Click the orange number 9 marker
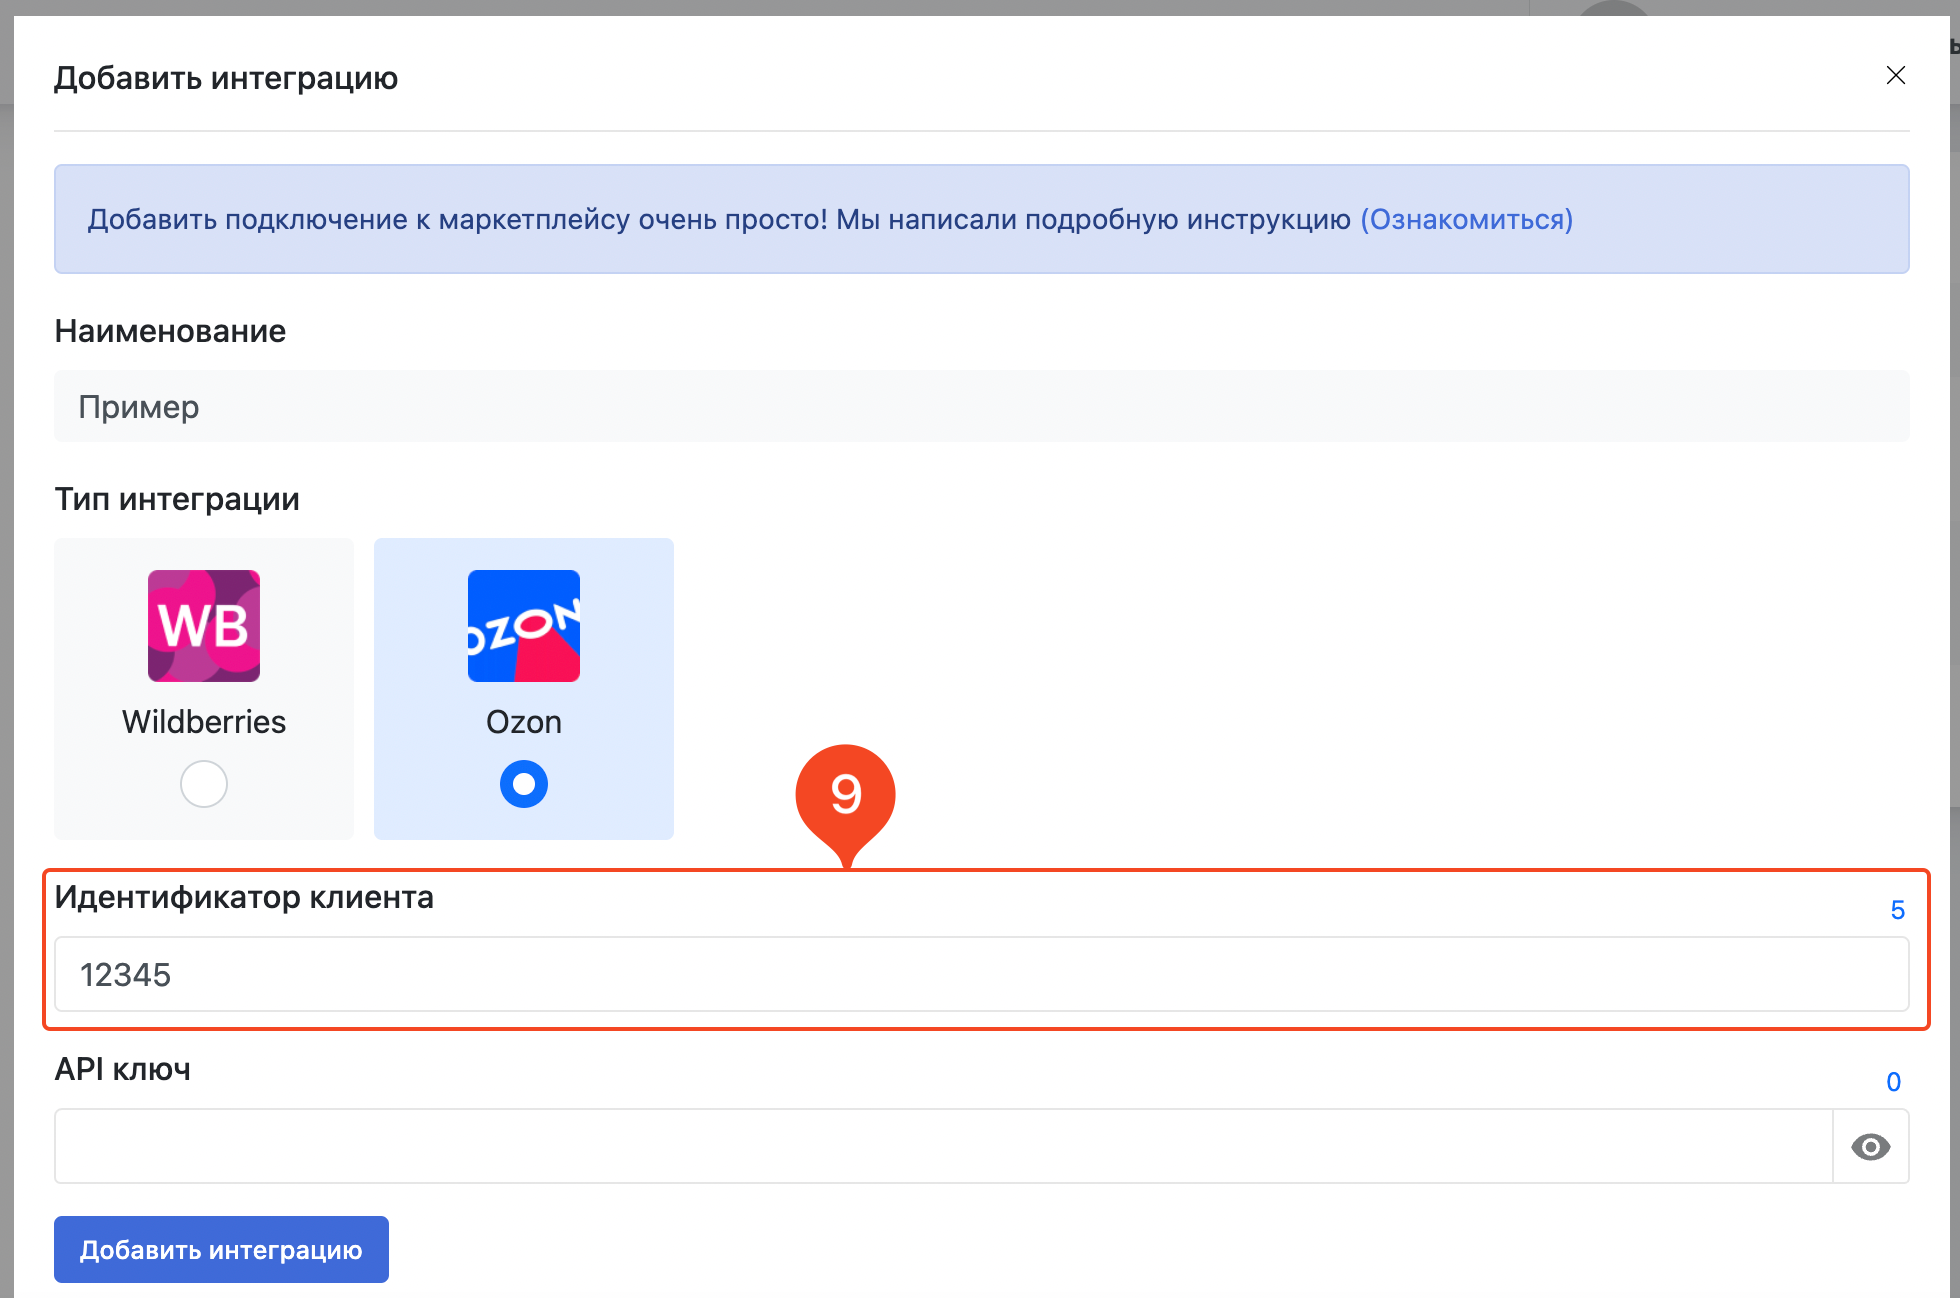 (x=845, y=794)
